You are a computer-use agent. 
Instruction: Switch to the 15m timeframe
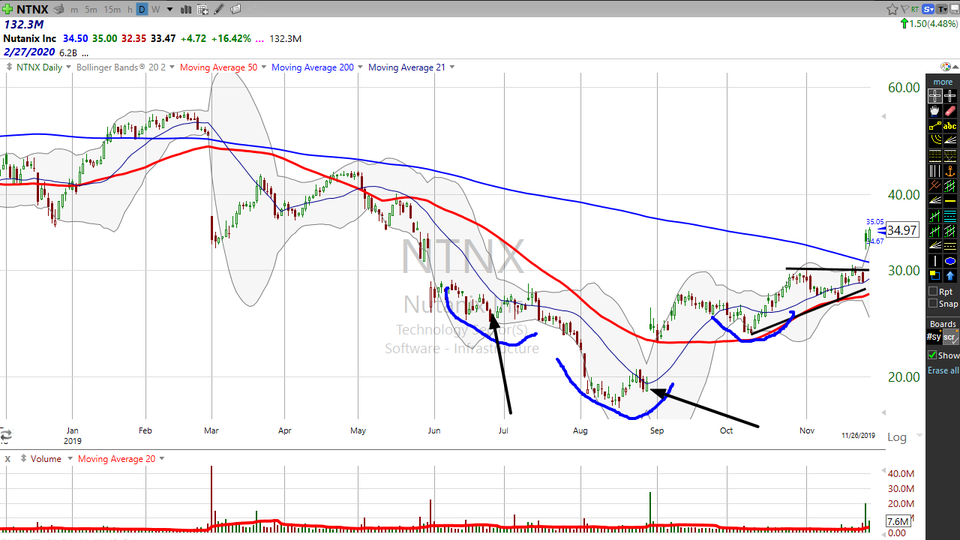point(112,9)
